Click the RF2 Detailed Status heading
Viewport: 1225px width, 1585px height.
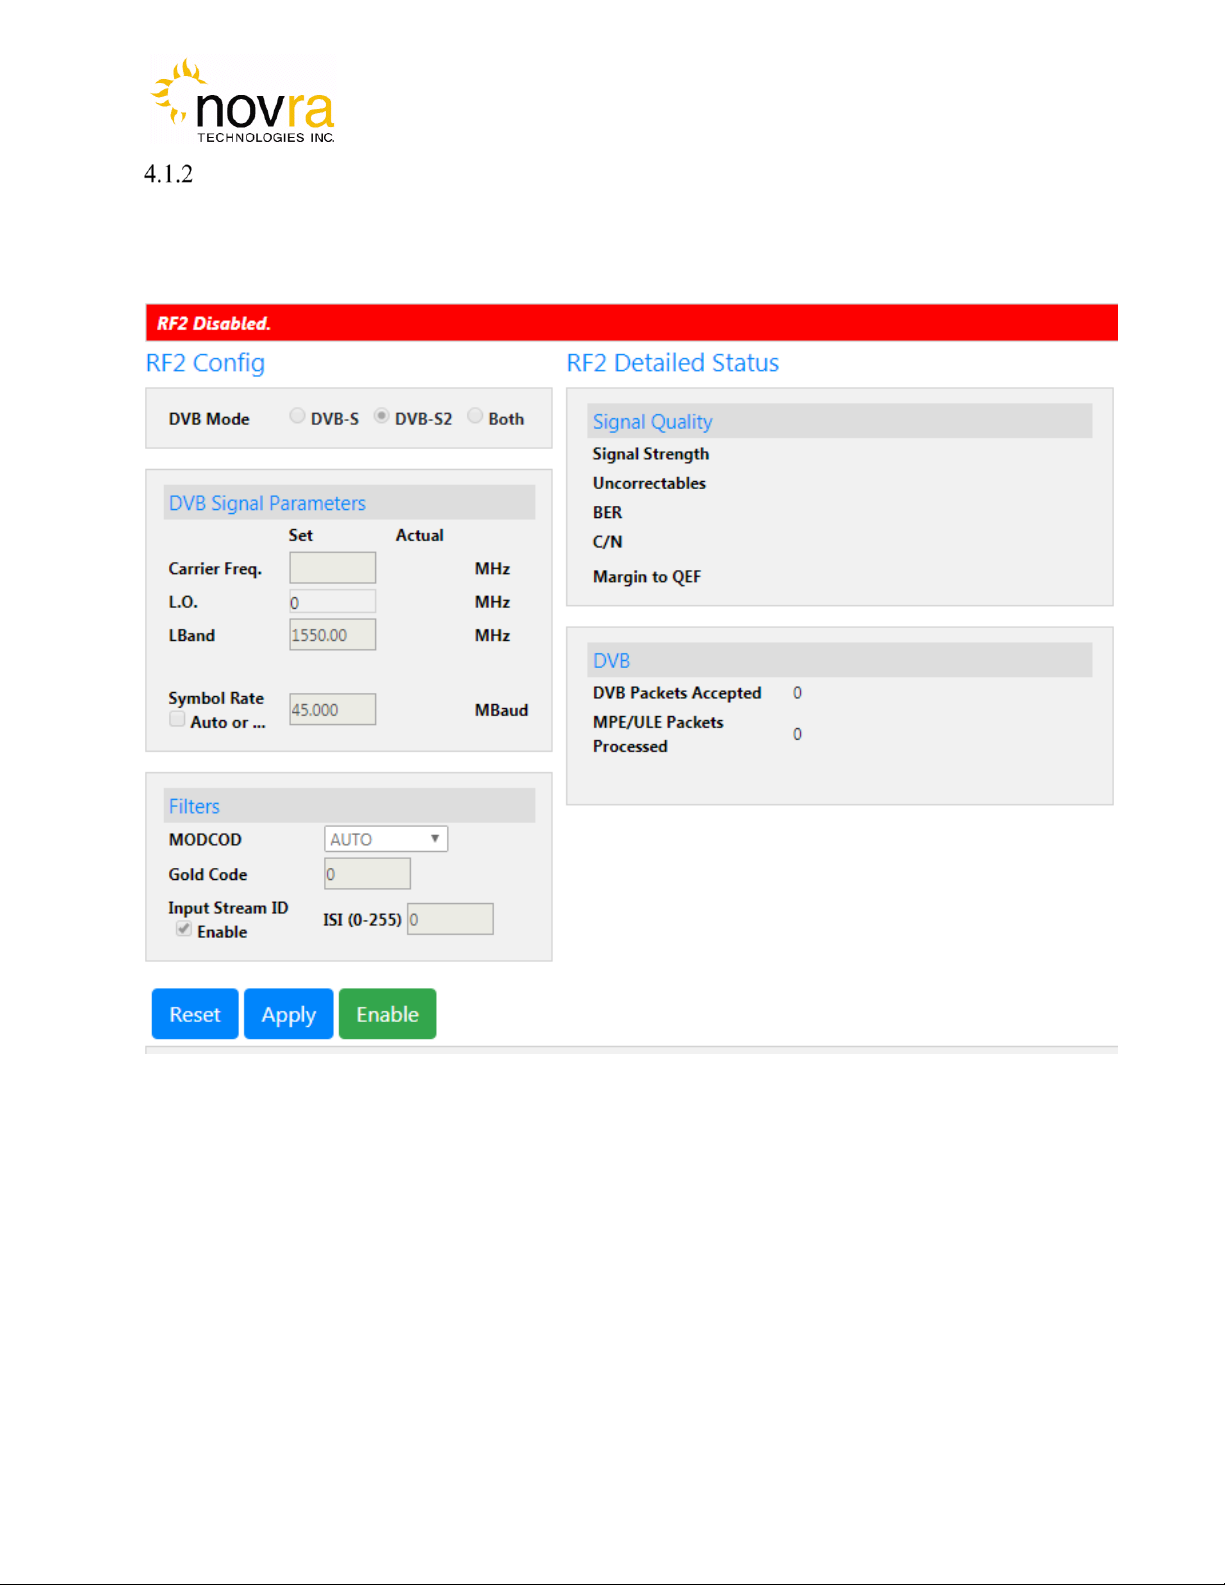click(x=673, y=363)
